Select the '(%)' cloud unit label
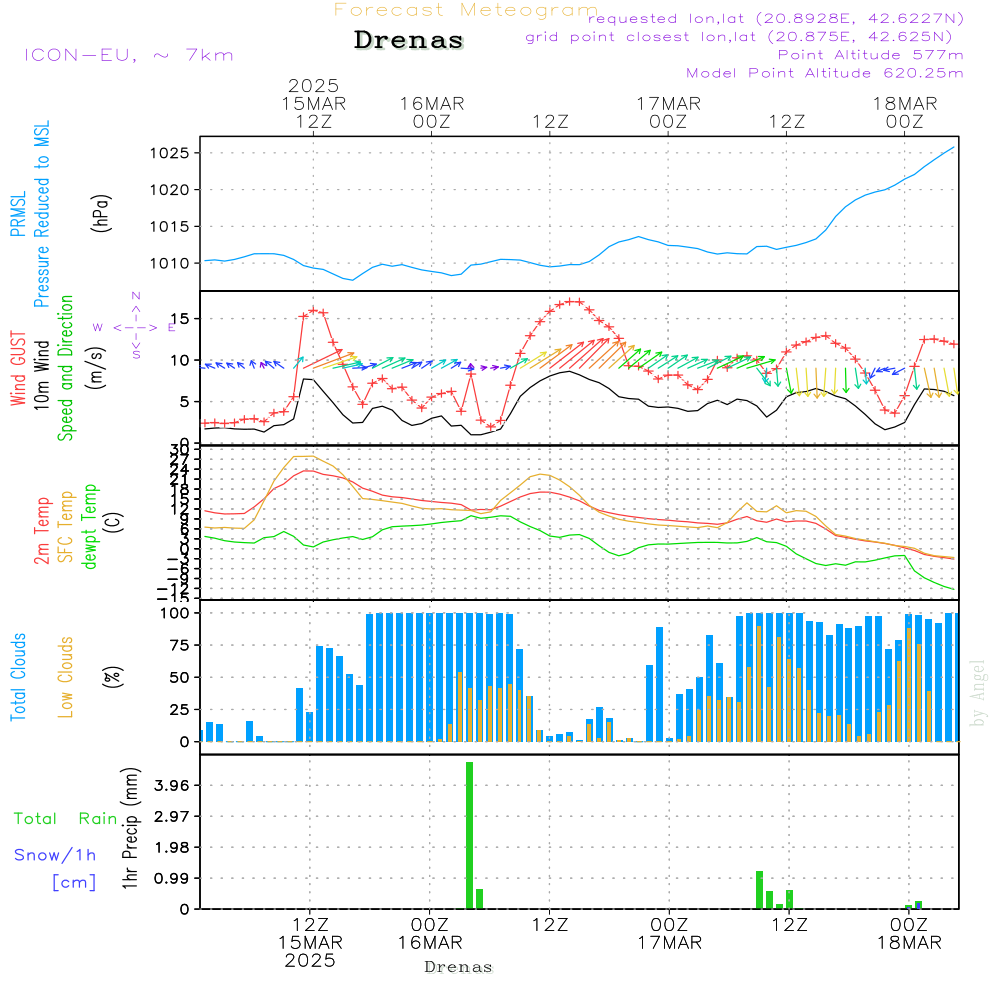The height and width of the screenshot is (1000, 1000). [x=113, y=677]
